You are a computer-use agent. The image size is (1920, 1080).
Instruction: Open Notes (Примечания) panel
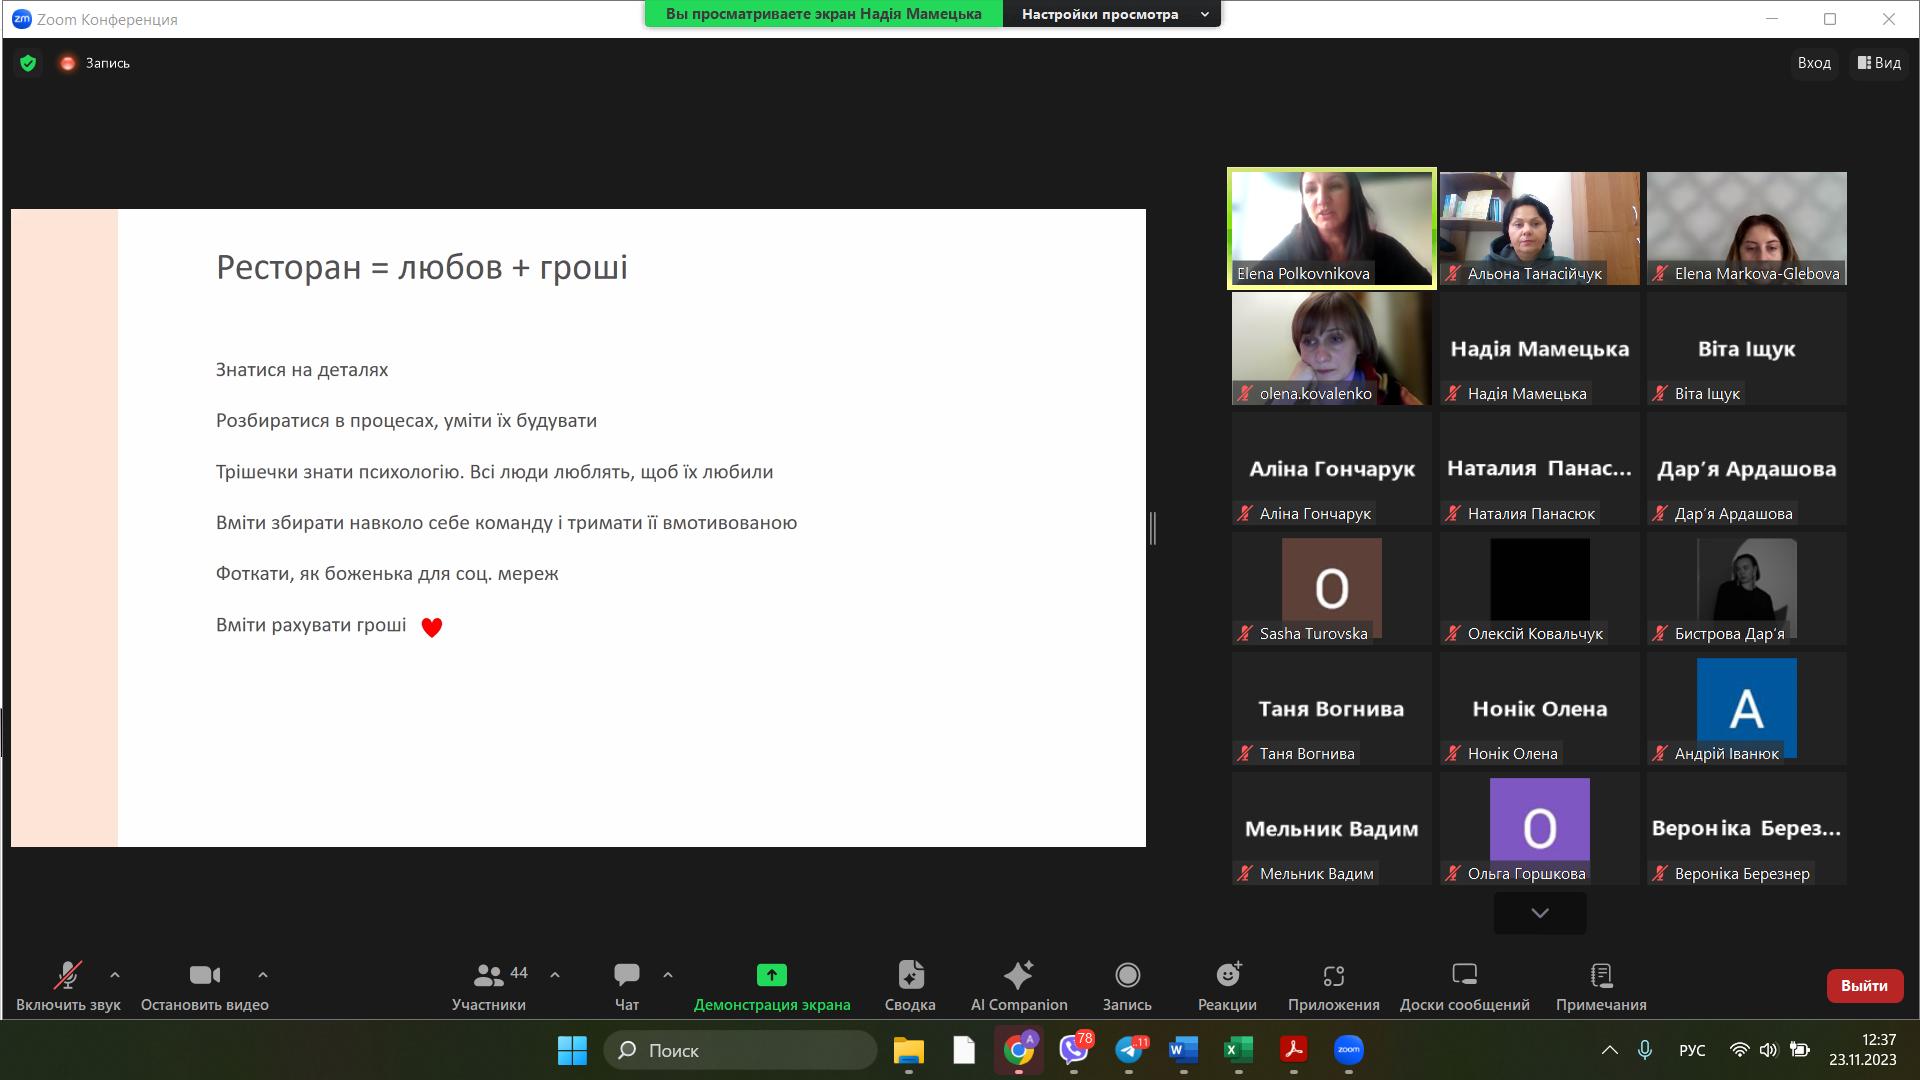(1600, 986)
